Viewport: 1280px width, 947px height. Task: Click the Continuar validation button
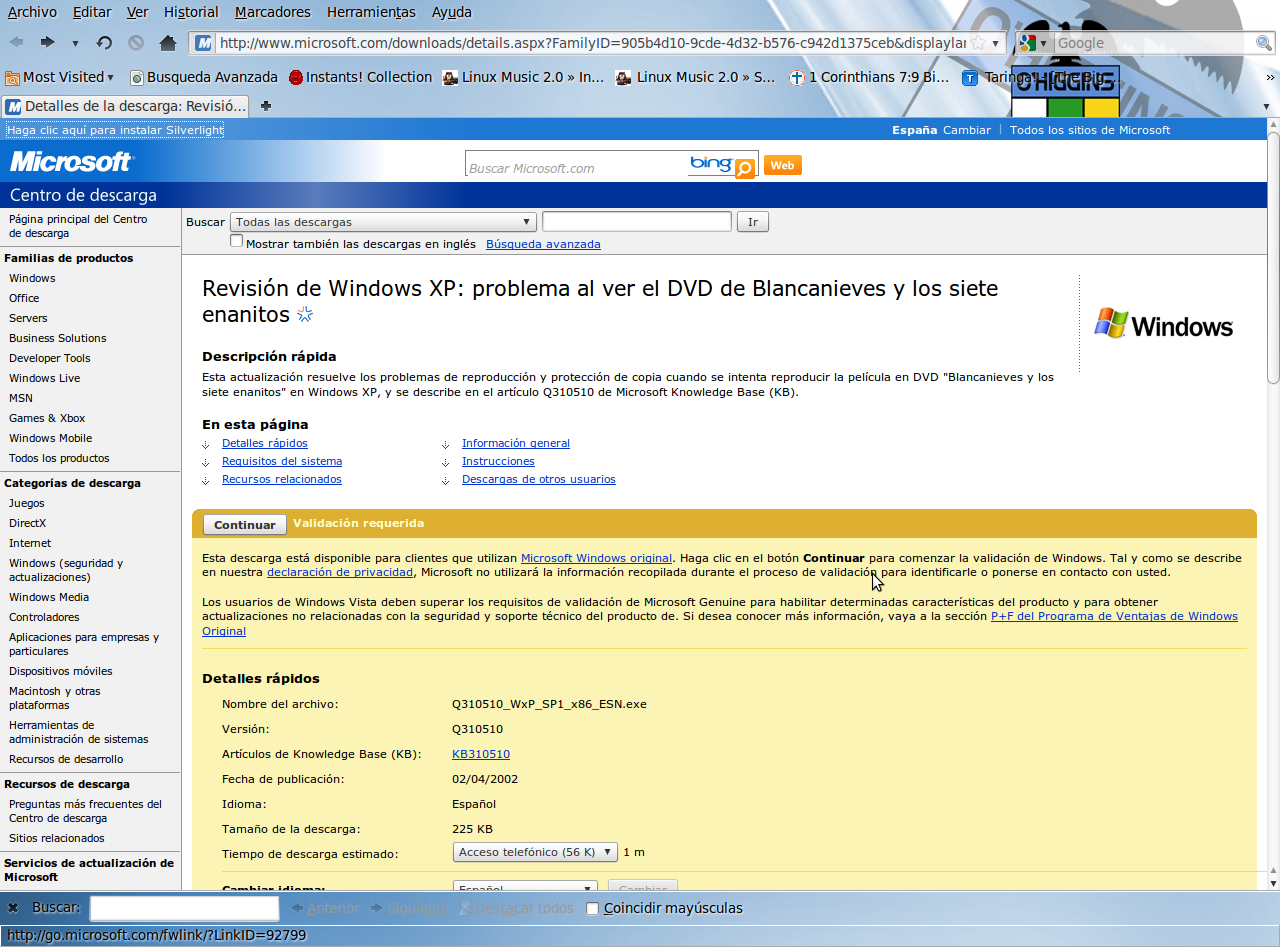point(245,524)
